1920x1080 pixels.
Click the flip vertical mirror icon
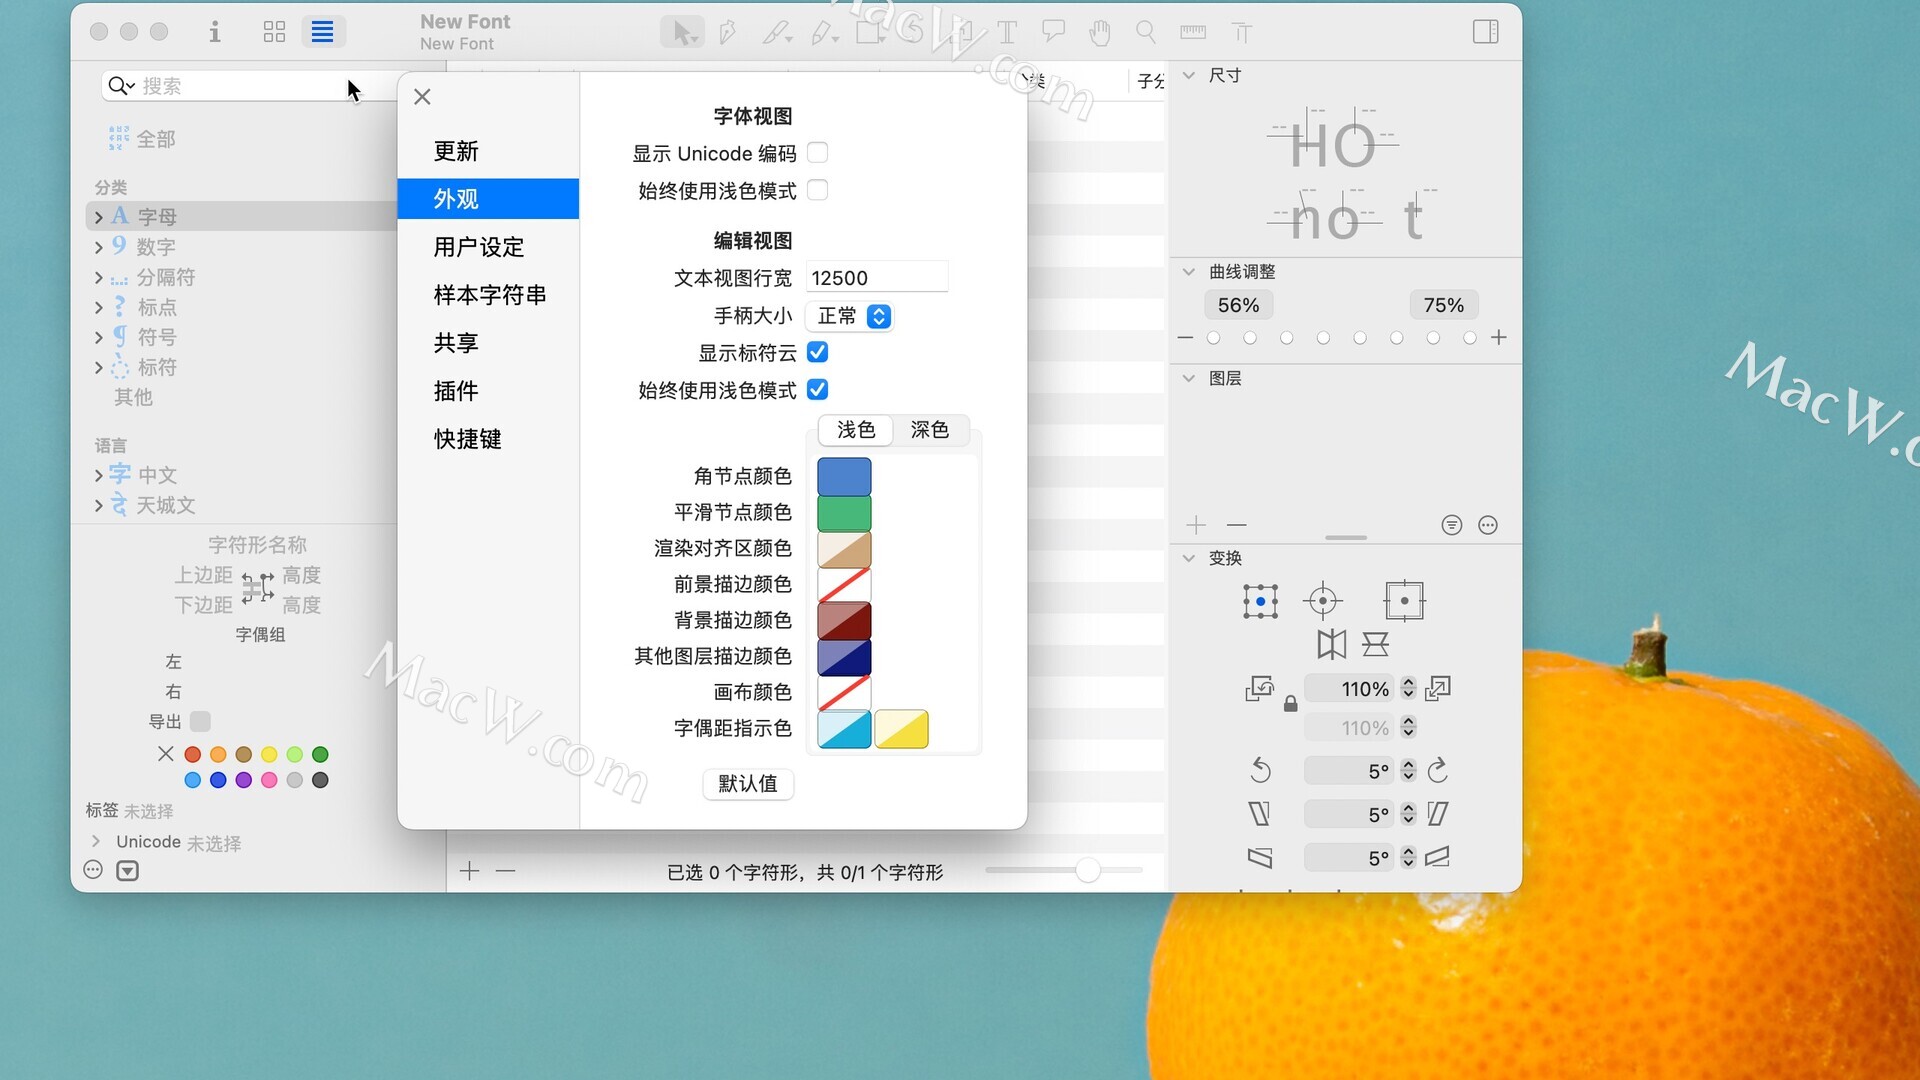[x=1376, y=644]
